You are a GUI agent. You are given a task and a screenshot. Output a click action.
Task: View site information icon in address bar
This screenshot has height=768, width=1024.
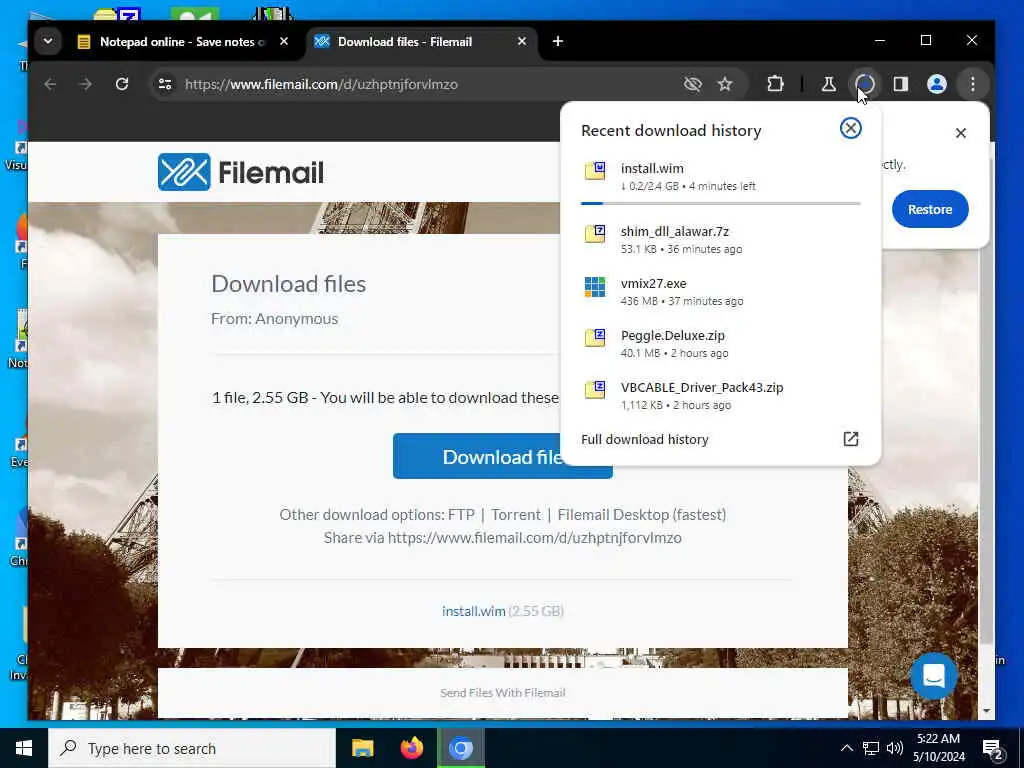tap(165, 84)
